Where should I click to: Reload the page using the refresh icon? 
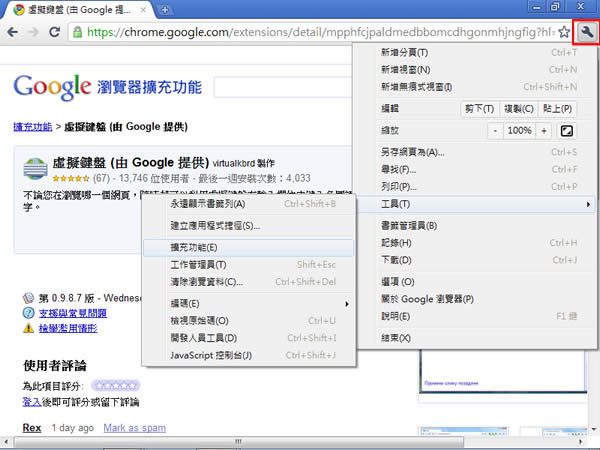click(55, 32)
